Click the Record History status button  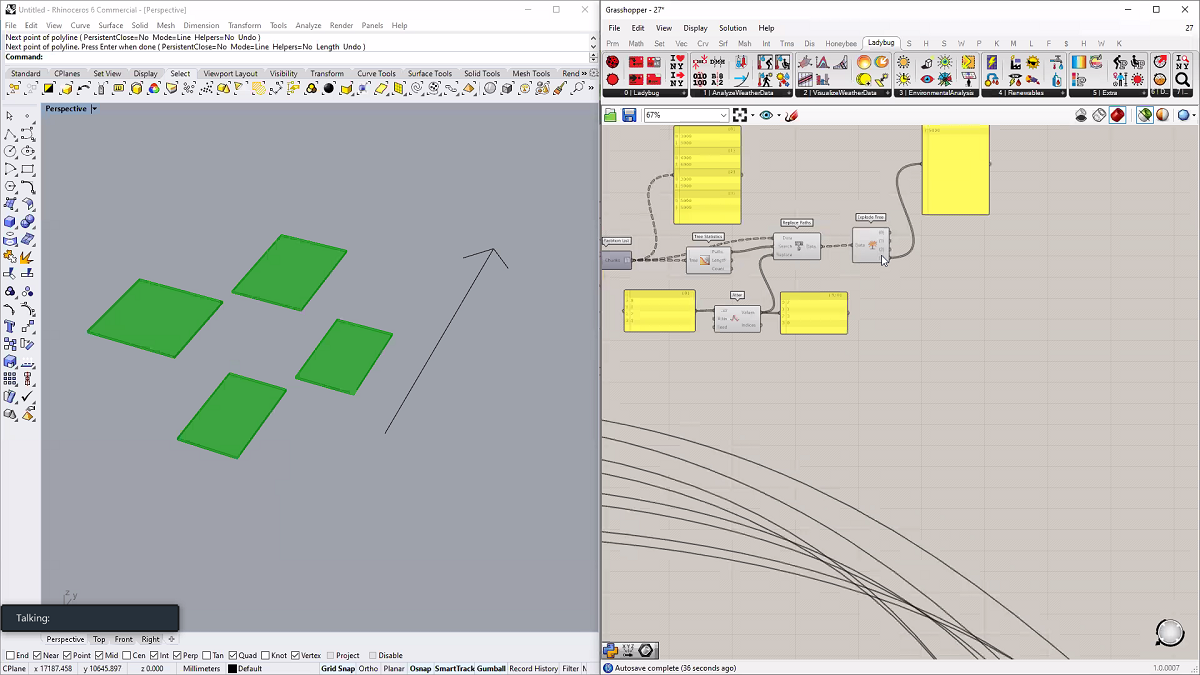[x=533, y=669]
